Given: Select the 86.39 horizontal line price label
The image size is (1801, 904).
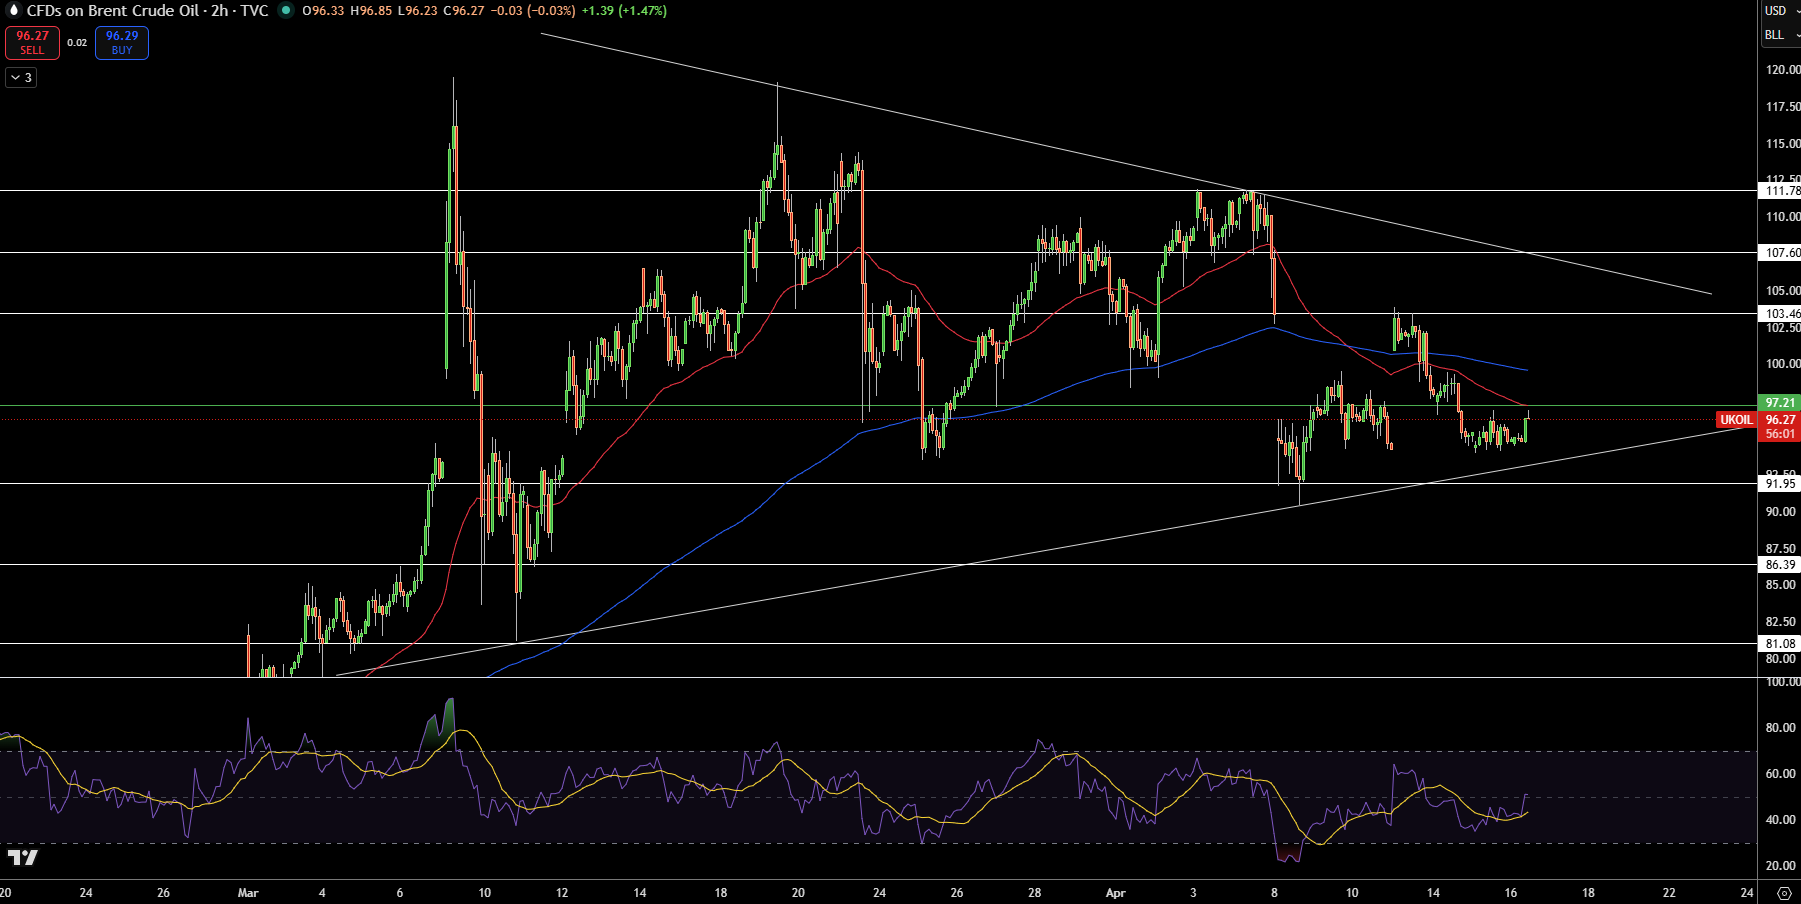Looking at the screenshot, I should [x=1780, y=565].
